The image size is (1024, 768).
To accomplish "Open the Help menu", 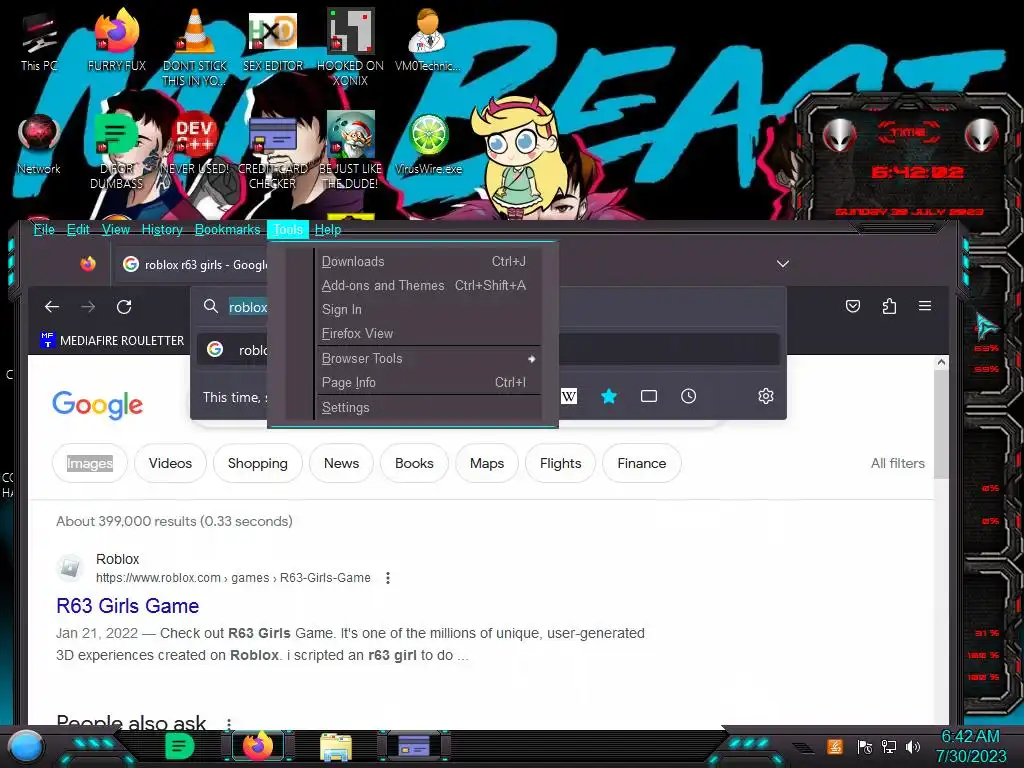I will click(328, 229).
